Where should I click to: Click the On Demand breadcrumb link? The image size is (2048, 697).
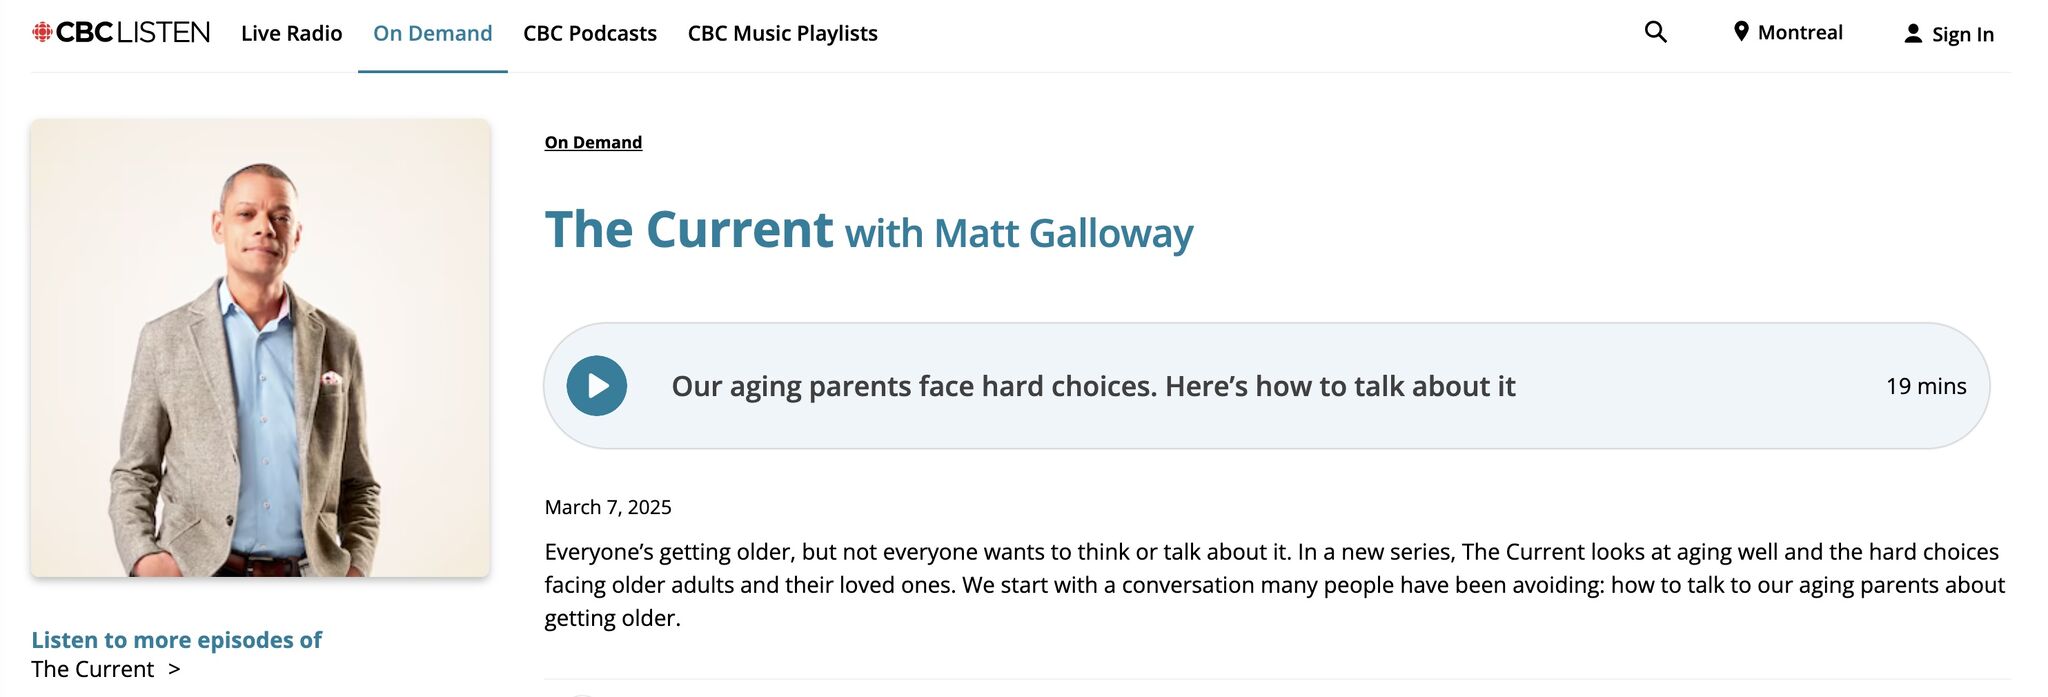tap(593, 142)
